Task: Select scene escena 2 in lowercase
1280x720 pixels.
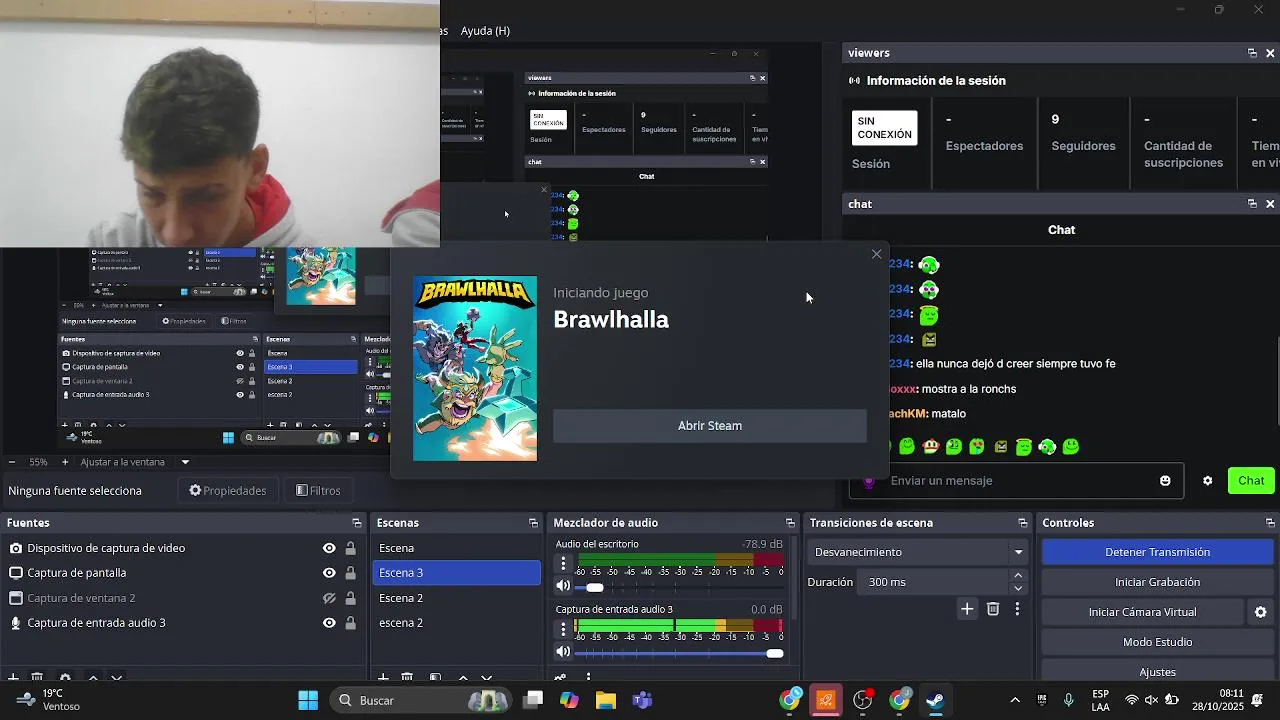Action: [x=456, y=623]
